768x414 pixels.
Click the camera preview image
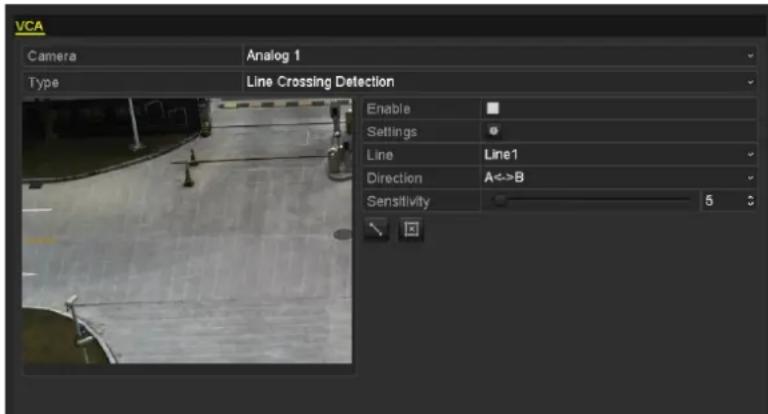(187, 231)
